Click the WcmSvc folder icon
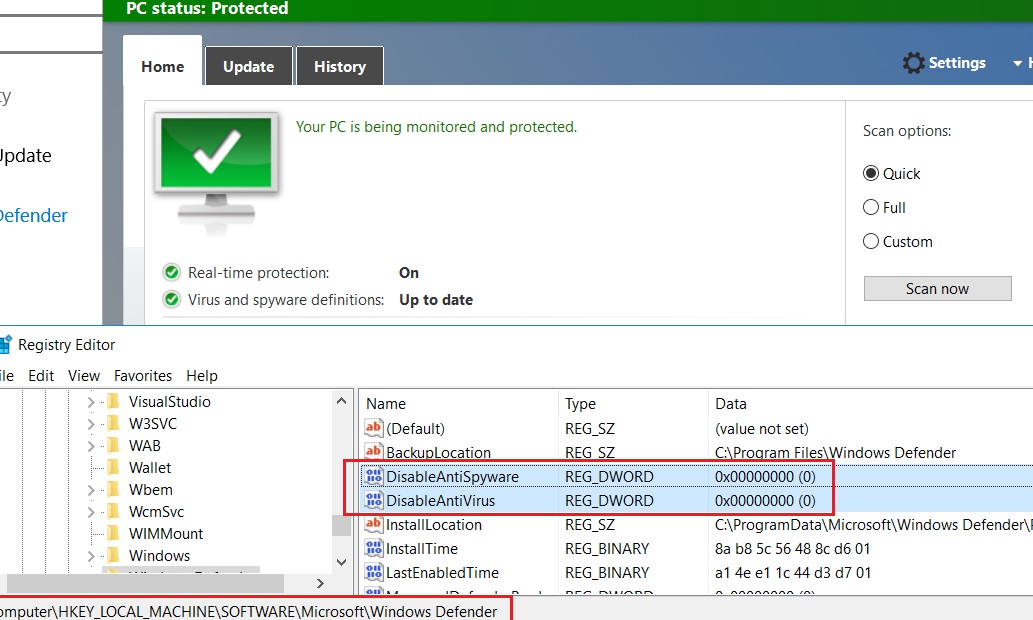The height and width of the screenshot is (620, 1033). point(113,511)
